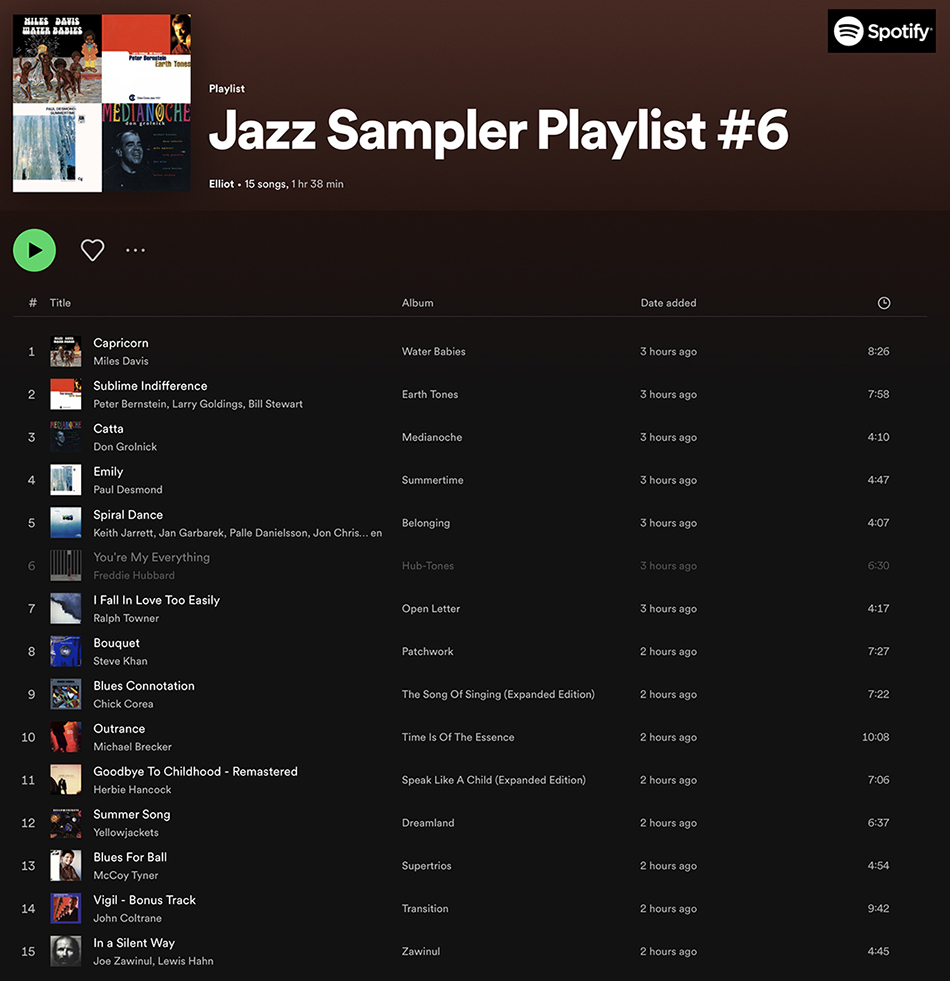
Task: Open artist Ralph Towner
Action: (x=126, y=618)
